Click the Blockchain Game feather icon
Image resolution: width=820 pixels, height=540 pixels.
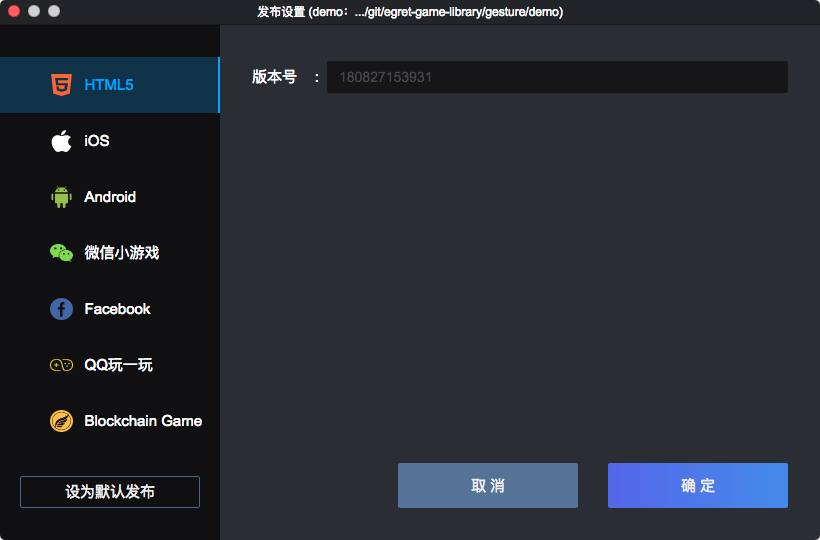pyautogui.click(x=61, y=421)
